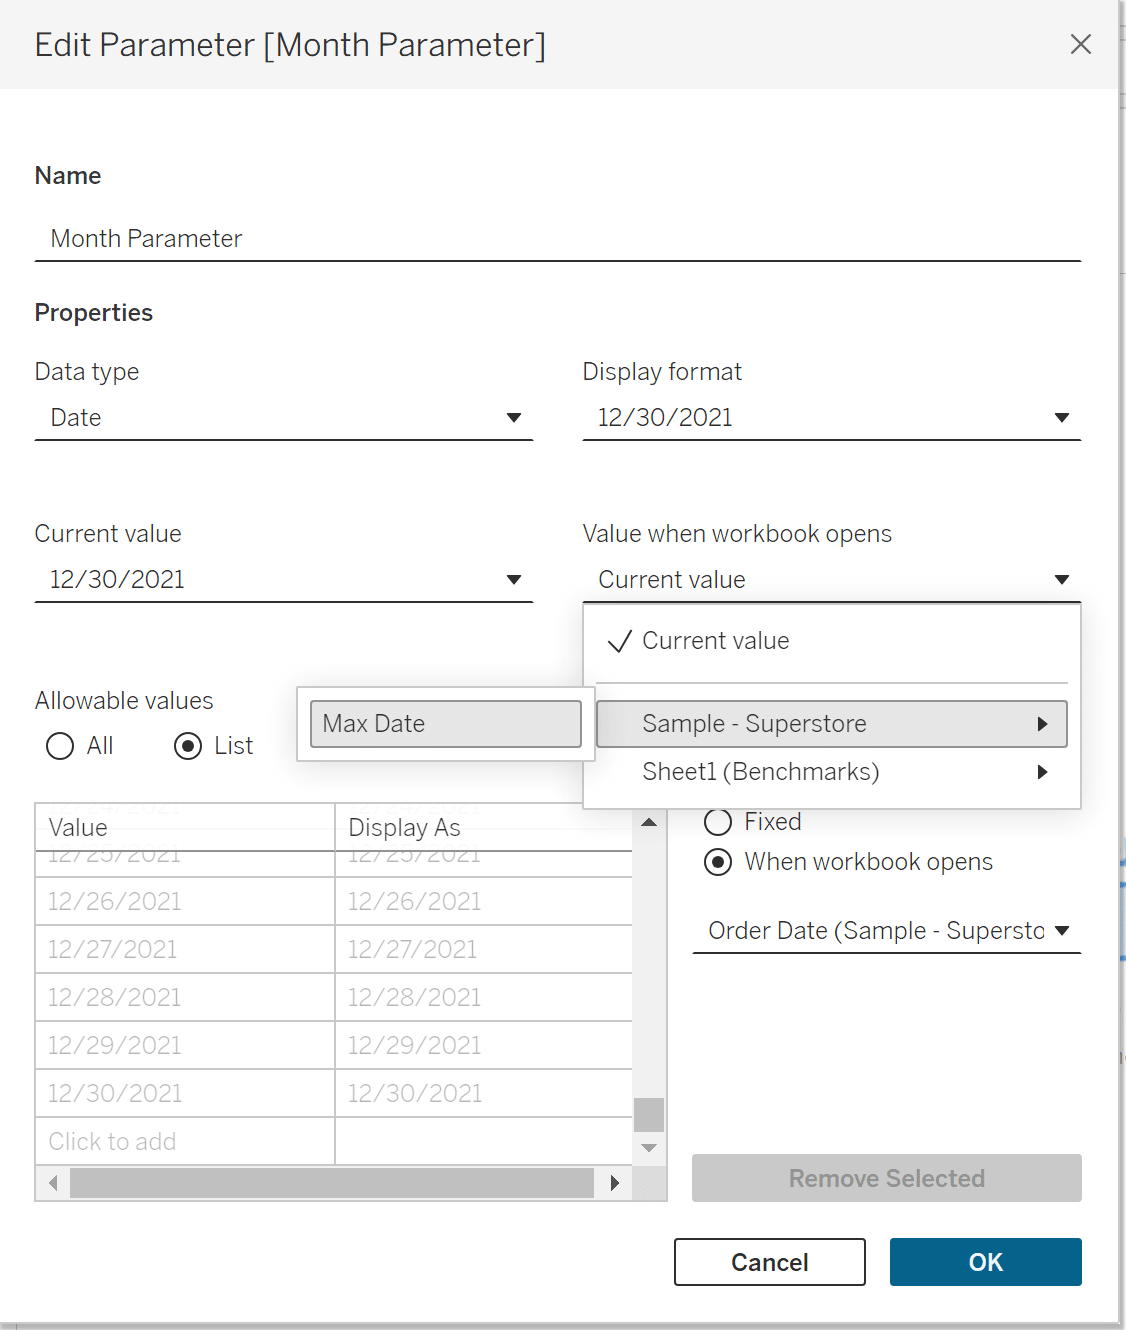Click the 12/29/2021 Display As cell
The height and width of the screenshot is (1330, 1126).
(484, 1045)
